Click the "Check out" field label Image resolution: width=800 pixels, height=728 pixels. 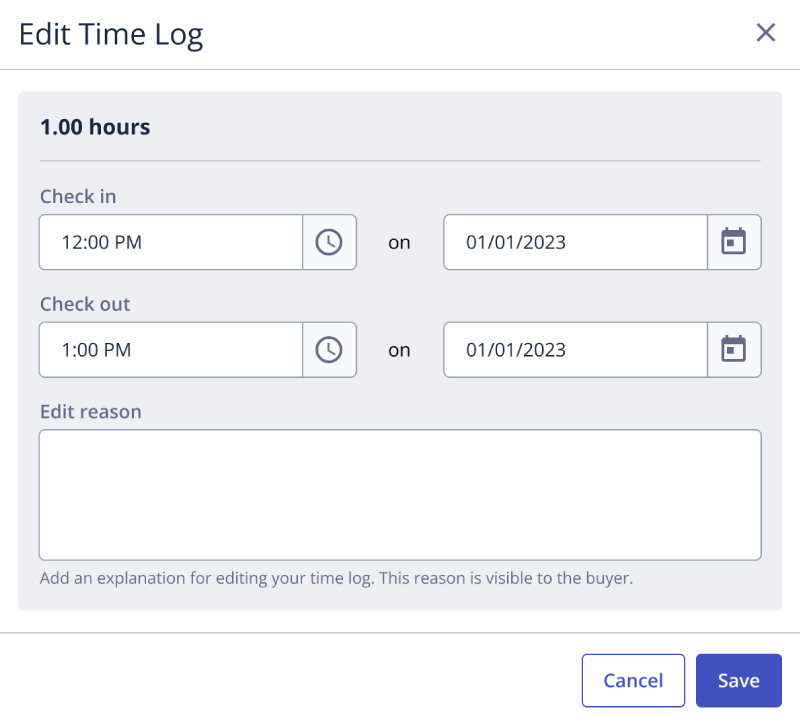(85, 304)
